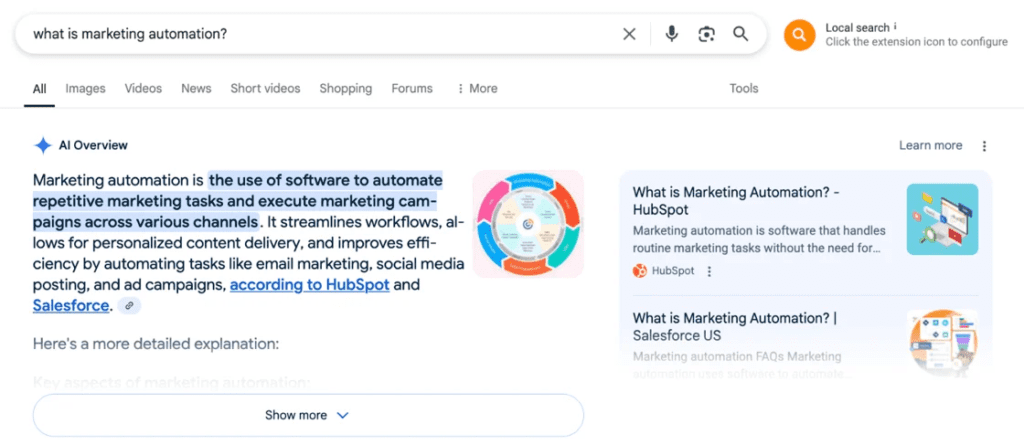The image size is (1024, 445).
Task: Open the Short videos tab
Action: pos(265,88)
